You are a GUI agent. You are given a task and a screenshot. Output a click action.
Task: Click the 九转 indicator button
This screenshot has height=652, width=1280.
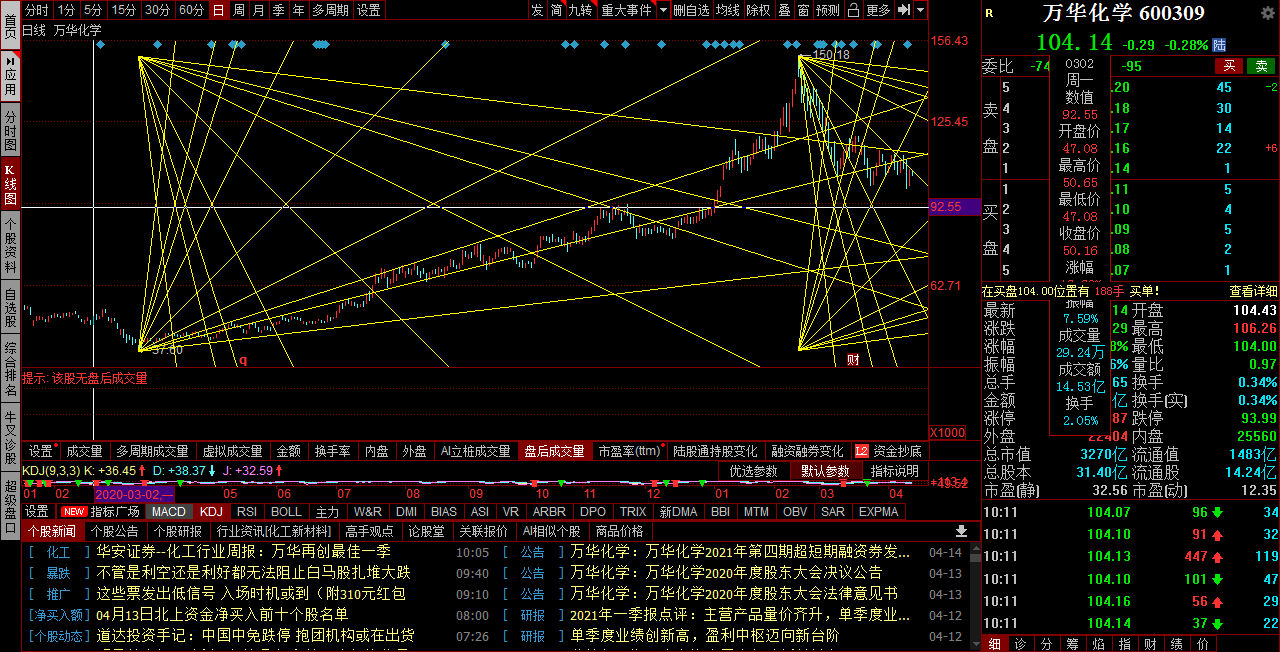(x=580, y=10)
